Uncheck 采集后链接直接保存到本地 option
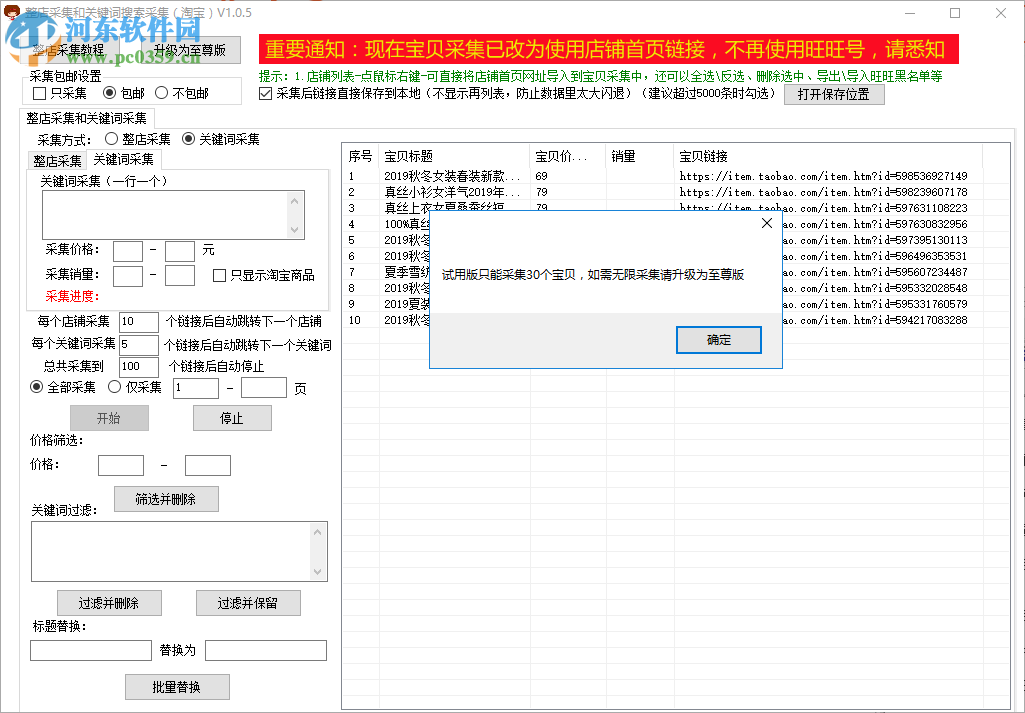 point(265,95)
